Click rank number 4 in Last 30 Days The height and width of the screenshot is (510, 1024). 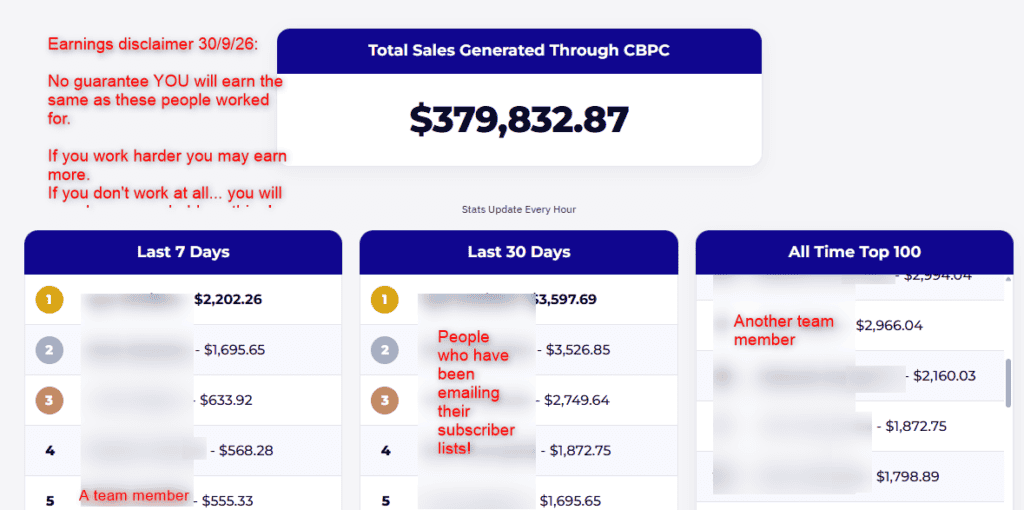tap(385, 451)
